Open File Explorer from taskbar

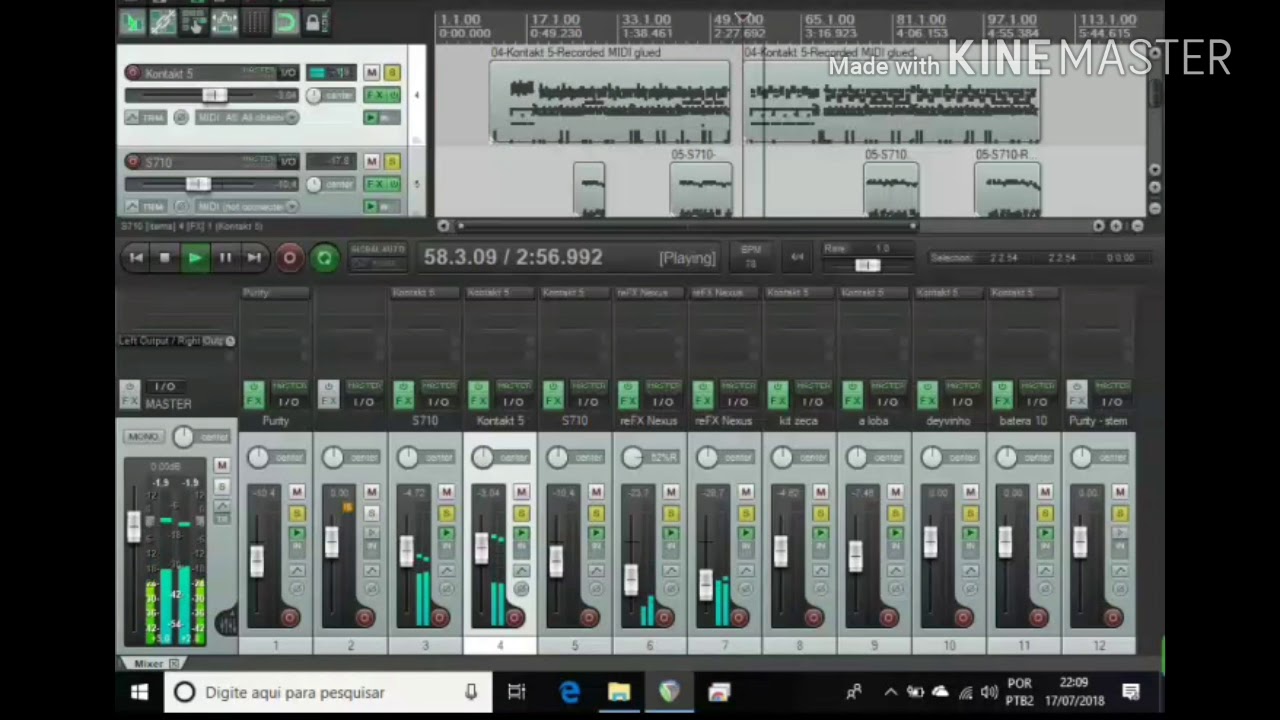pyautogui.click(x=619, y=692)
